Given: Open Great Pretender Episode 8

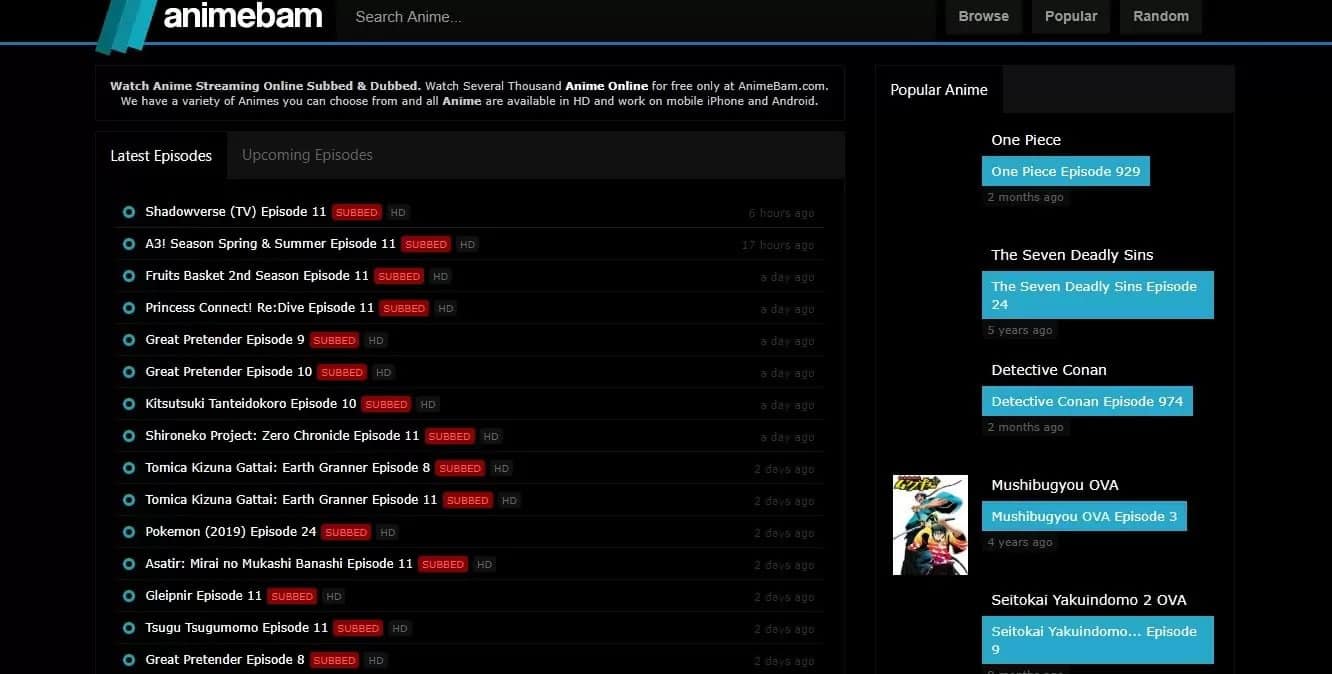Looking at the screenshot, I should click(x=225, y=660).
